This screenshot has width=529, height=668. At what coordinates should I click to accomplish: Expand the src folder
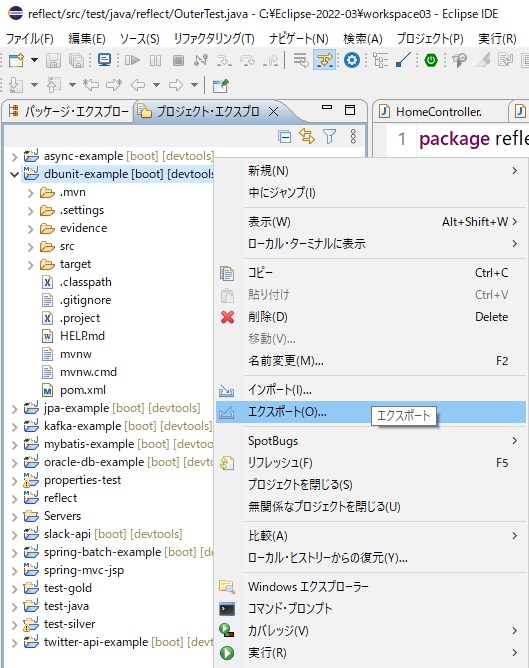(x=30, y=247)
